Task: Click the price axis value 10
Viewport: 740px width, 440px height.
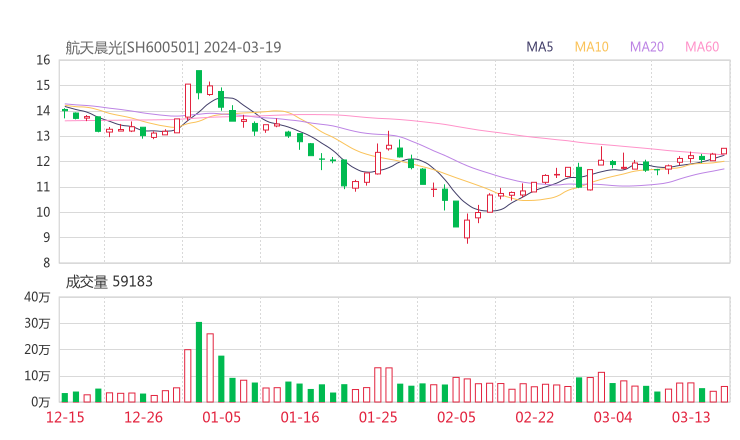Action: pyautogui.click(x=43, y=212)
